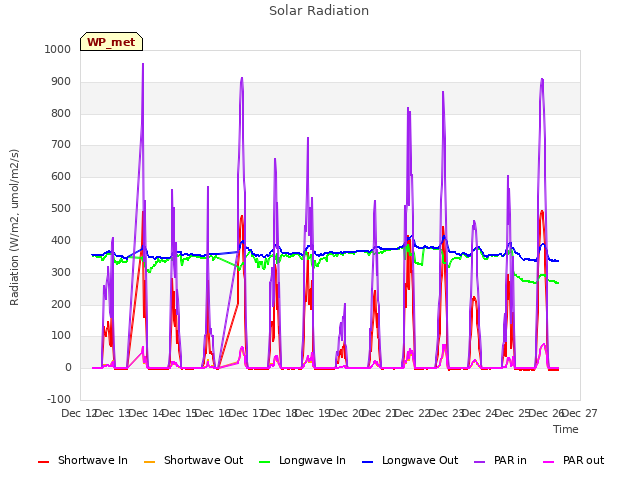
Task: Toggle the PAR in legend entry
Action: [x=500, y=460]
